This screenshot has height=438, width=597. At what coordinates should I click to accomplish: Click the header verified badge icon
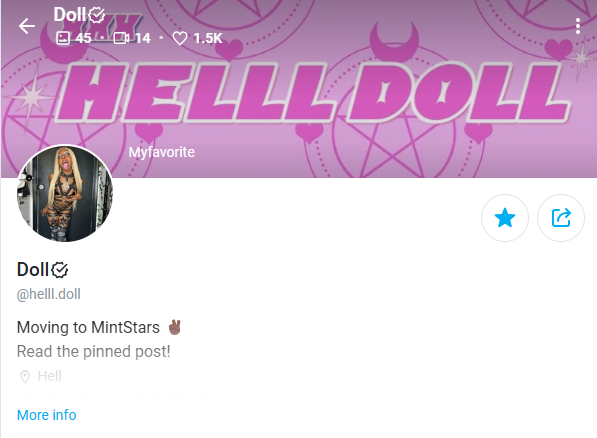click(97, 15)
